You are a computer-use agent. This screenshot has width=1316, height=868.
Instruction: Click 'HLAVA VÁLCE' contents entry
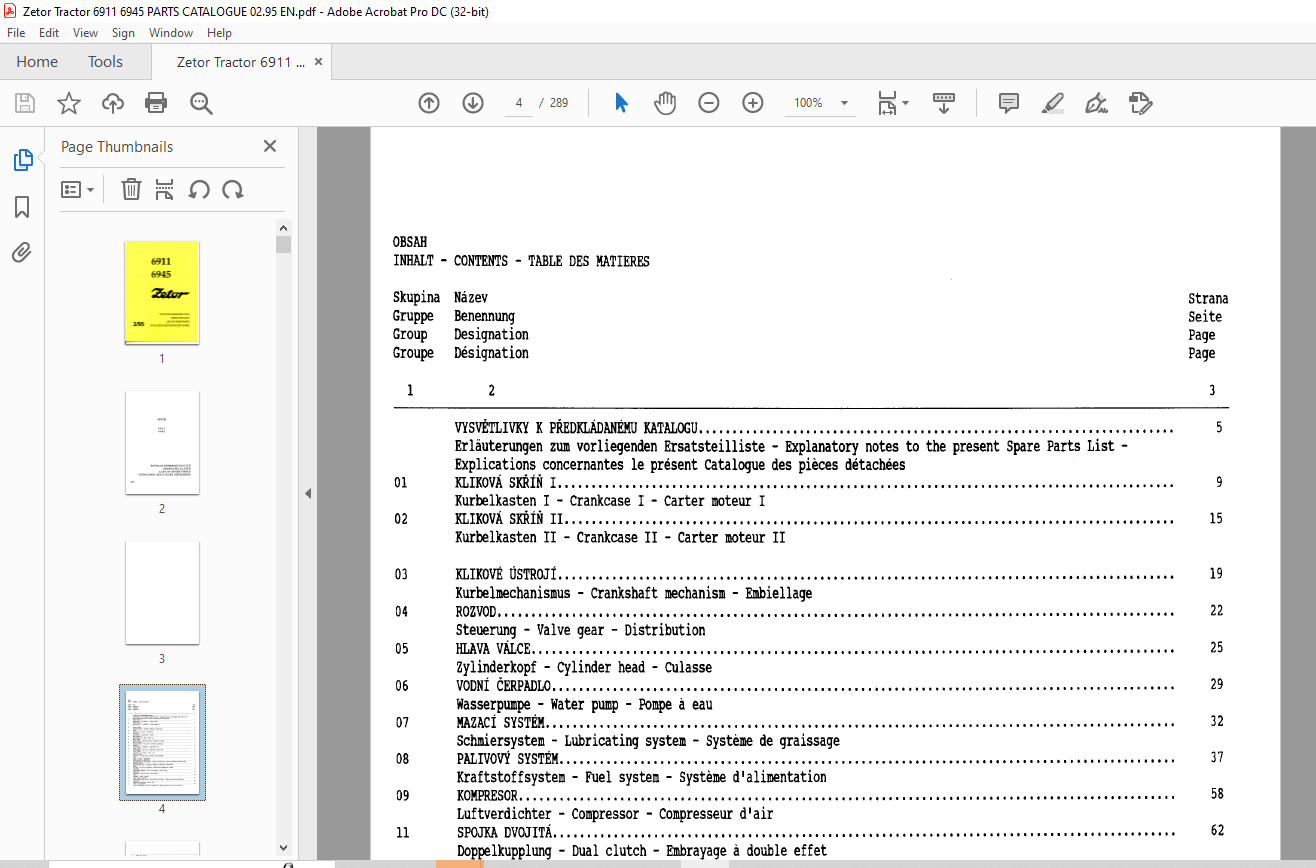[x=493, y=649]
